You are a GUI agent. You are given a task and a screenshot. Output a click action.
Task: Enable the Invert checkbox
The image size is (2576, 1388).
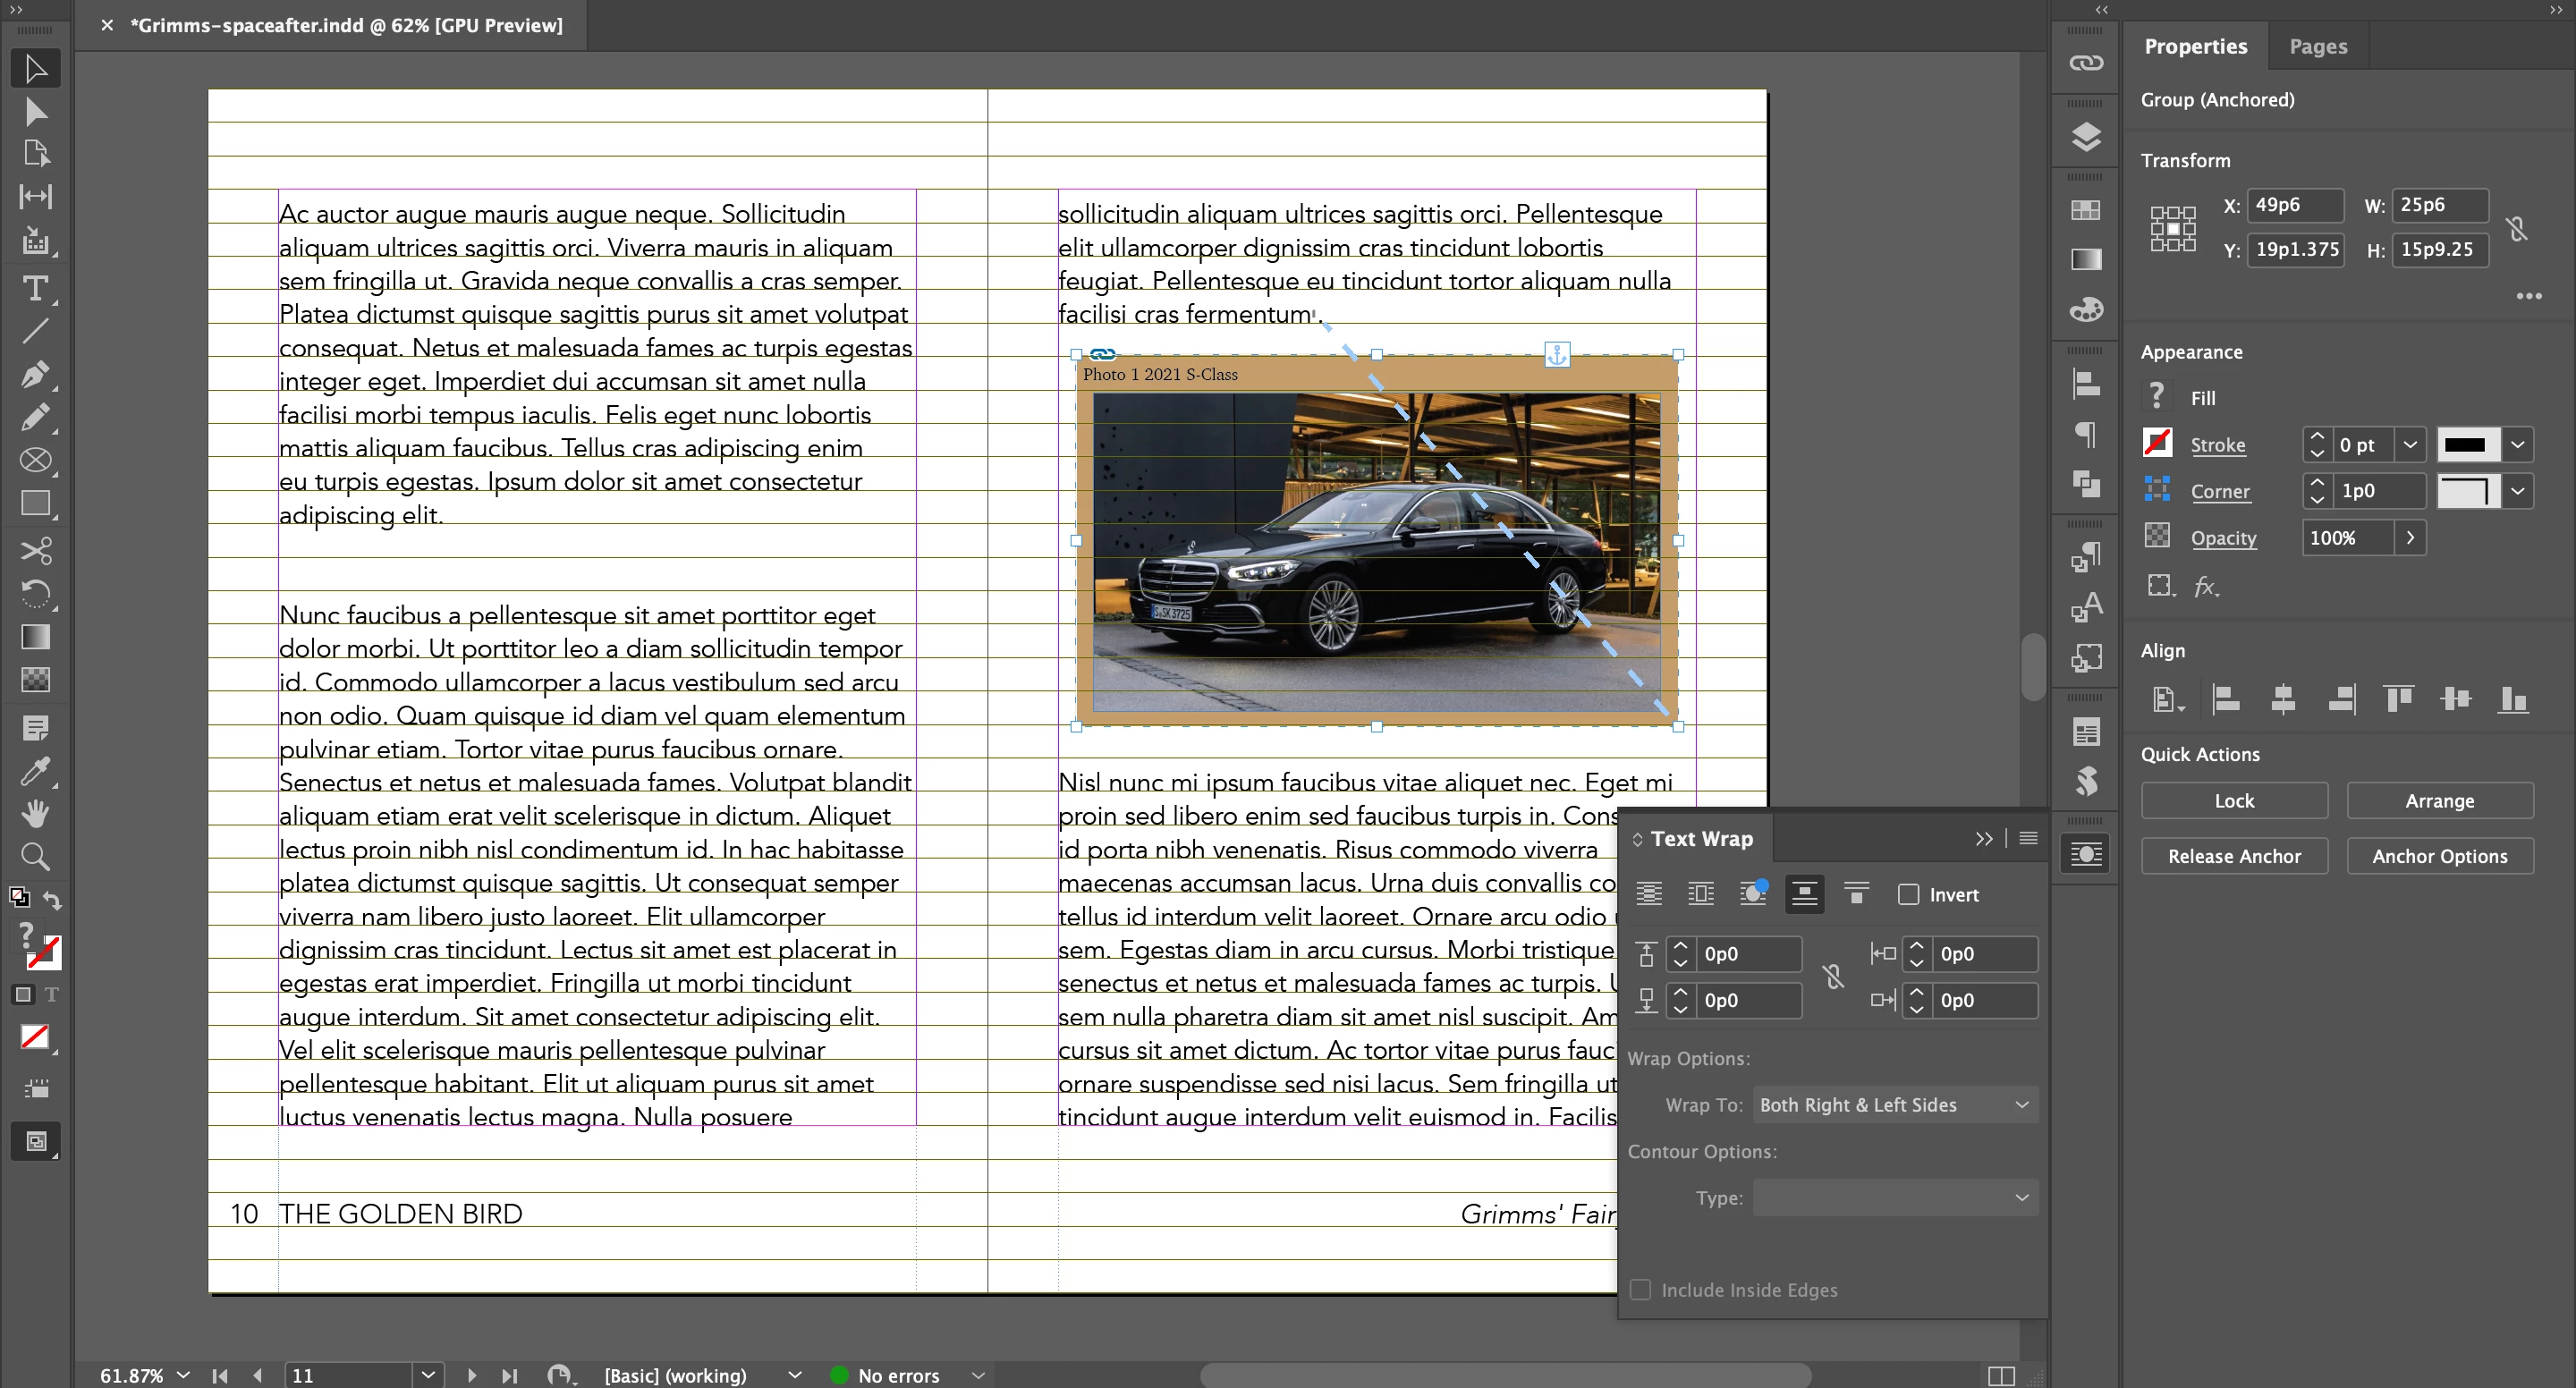(1909, 894)
